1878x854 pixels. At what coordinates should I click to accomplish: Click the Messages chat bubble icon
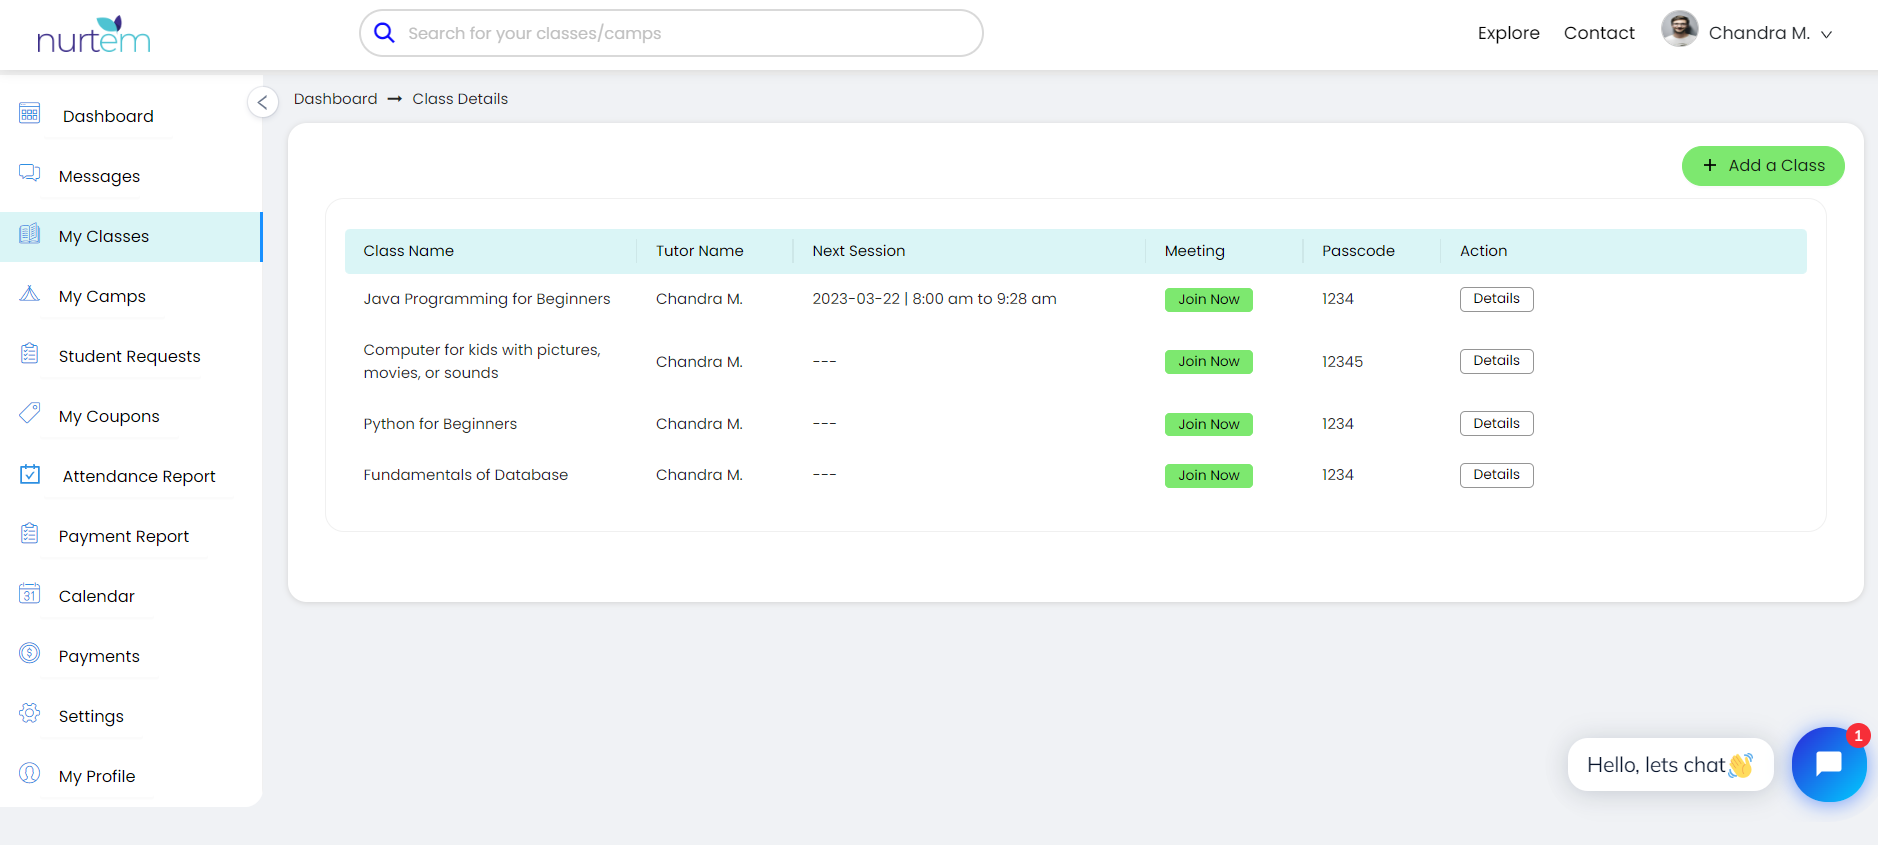coord(30,173)
